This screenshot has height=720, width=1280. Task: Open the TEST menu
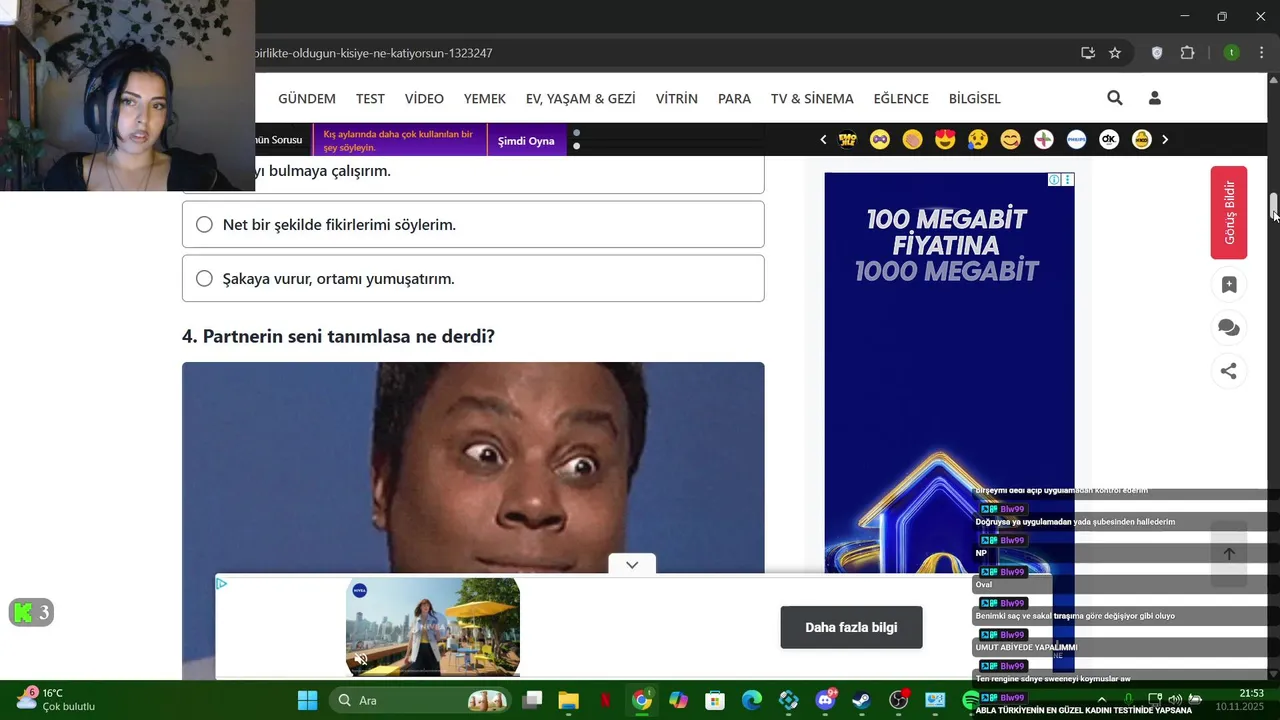pyautogui.click(x=370, y=98)
